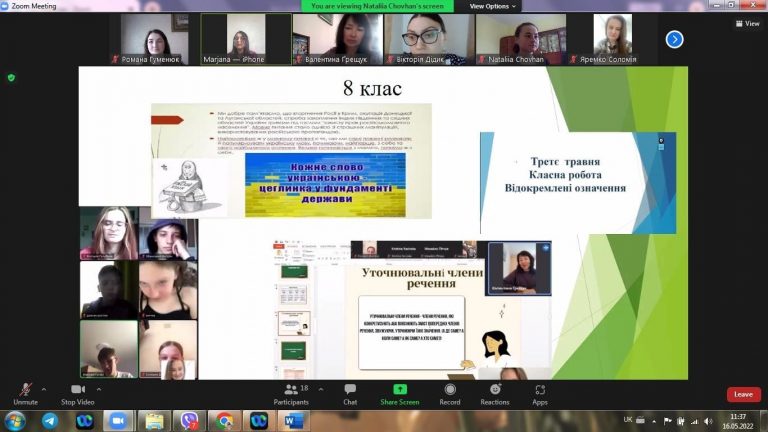Image resolution: width=768 pixels, height=432 pixels.
Task: Select Natalia Chovhan's video thumbnail
Action: [521, 39]
